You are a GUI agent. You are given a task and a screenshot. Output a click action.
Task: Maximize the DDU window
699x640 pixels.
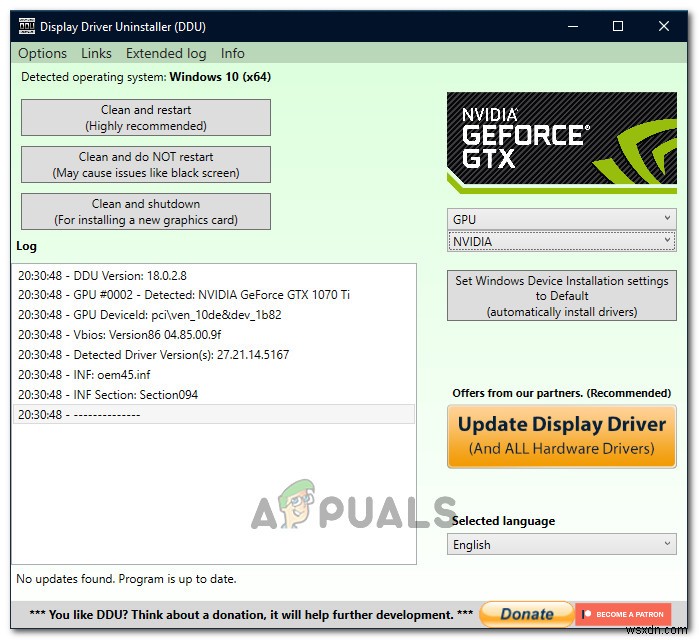click(x=618, y=26)
